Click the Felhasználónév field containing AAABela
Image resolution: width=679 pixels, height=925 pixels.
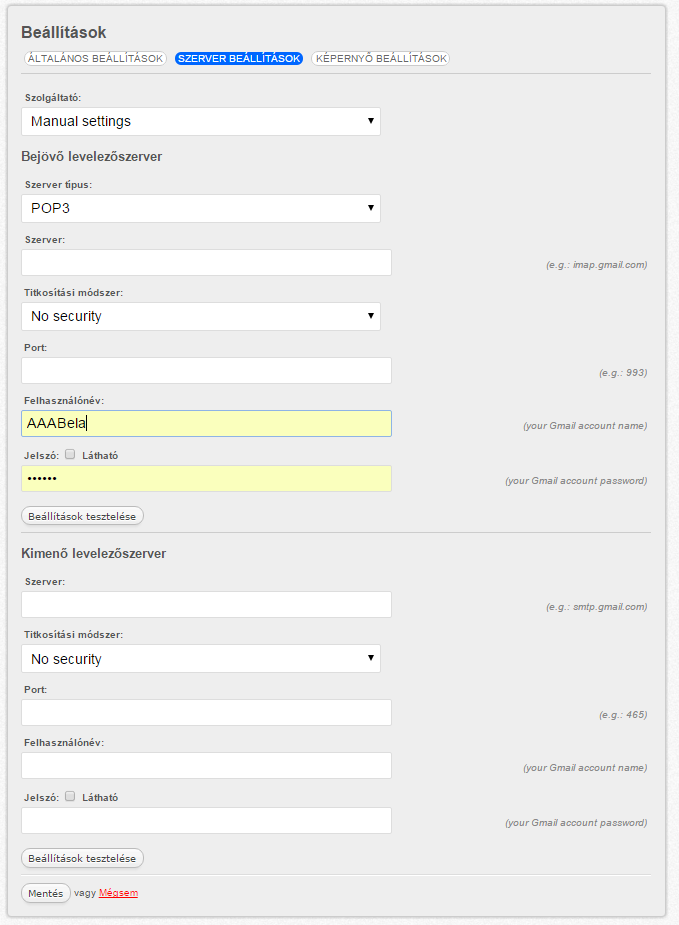coord(206,424)
